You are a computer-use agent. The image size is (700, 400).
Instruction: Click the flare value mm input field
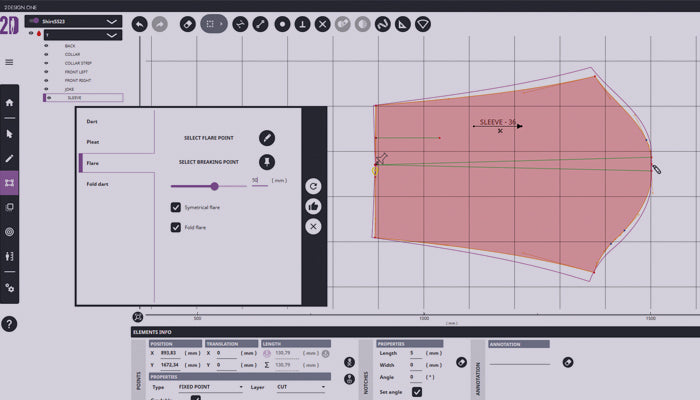click(257, 181)
